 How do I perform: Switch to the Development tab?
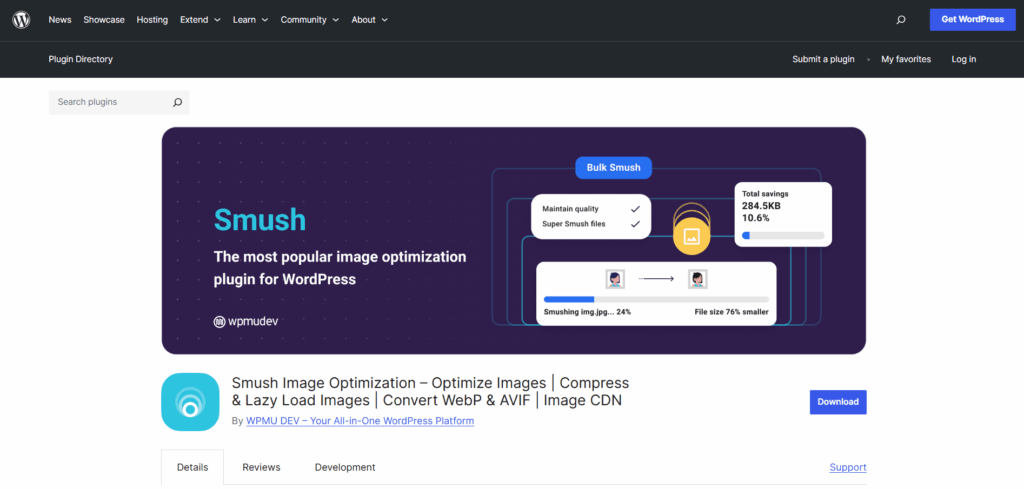pyautogui.click(x=345, y=467)
